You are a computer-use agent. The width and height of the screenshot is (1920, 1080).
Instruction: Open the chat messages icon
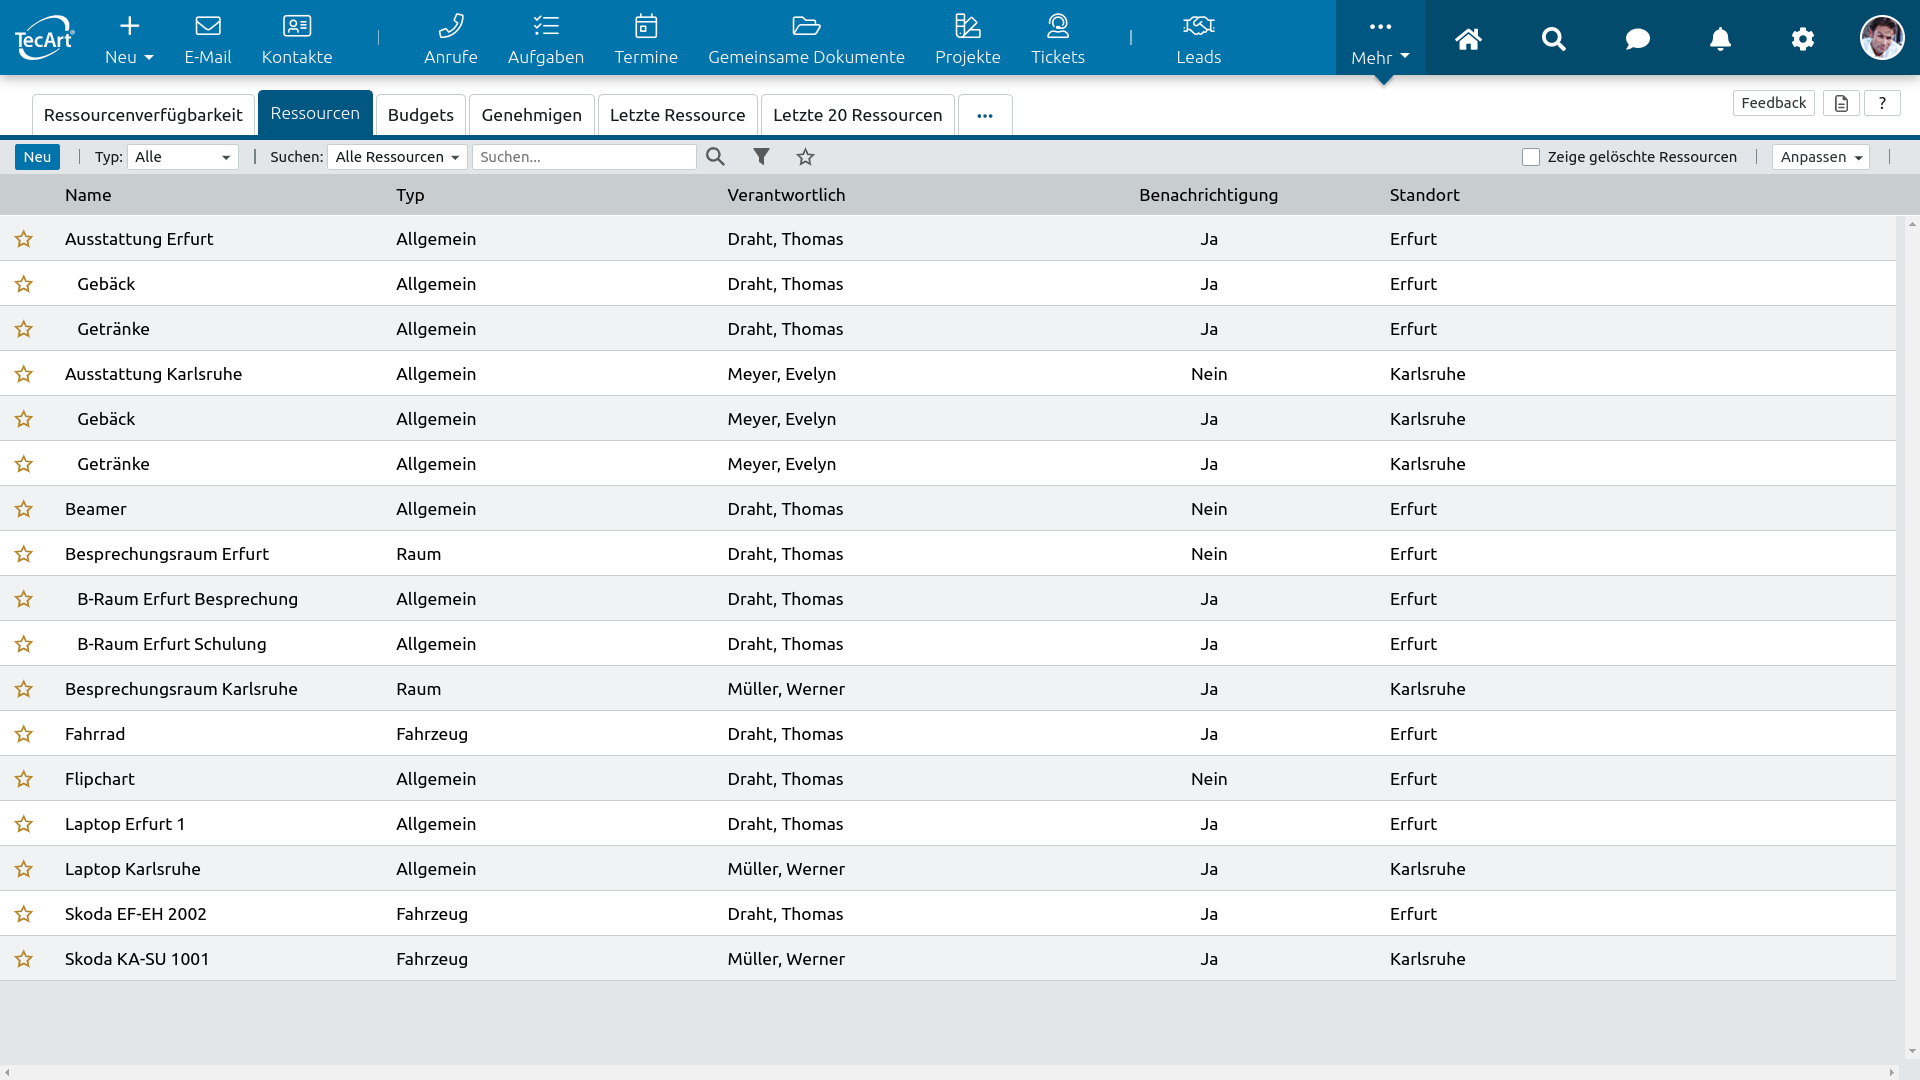point(1637,39)
